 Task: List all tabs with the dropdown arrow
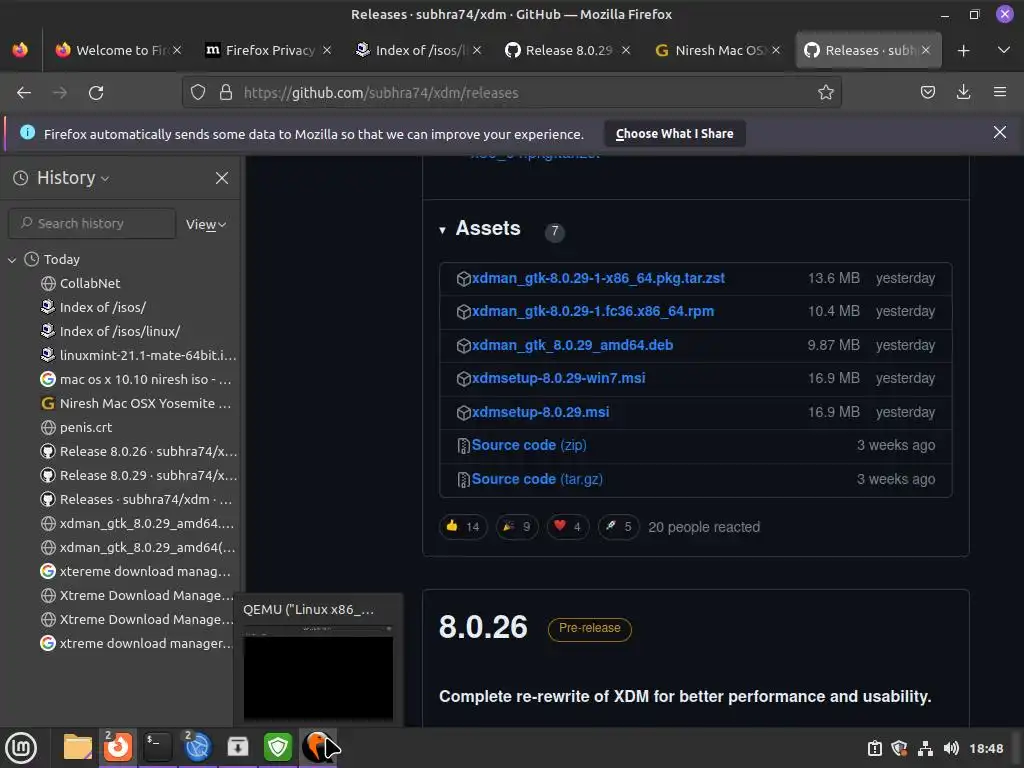1004,50
